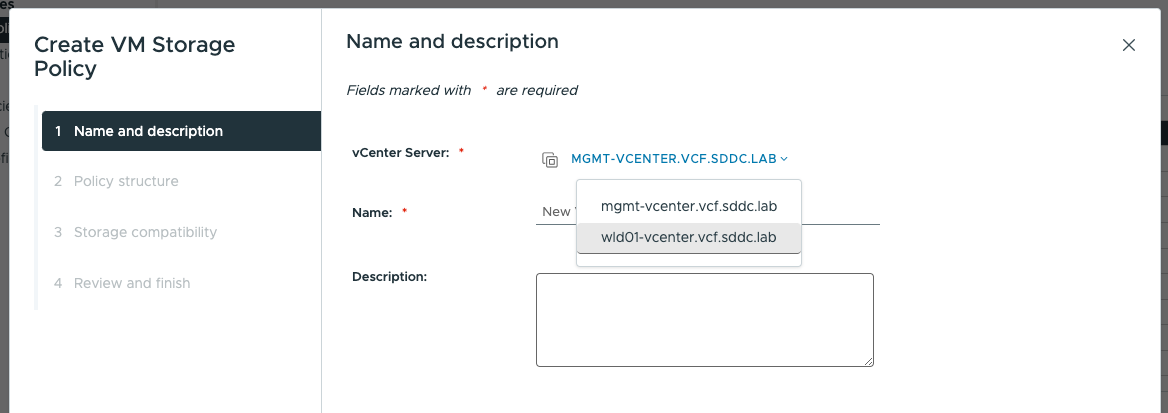
Task: Click the Name and description page heading
Action: [452, 42]
